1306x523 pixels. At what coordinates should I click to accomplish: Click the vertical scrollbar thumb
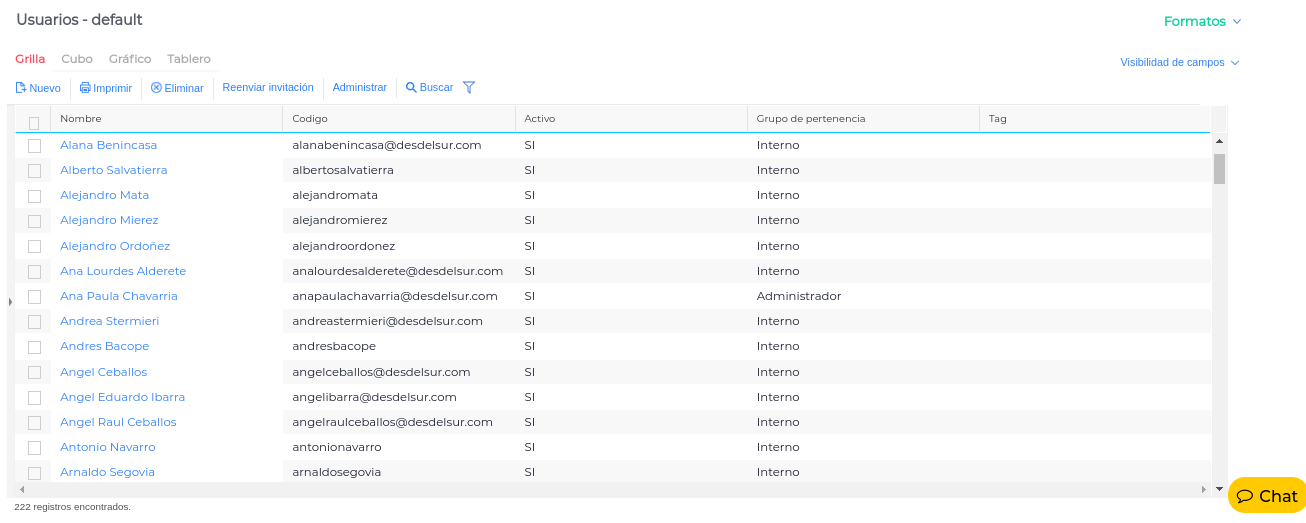(x=1219, y=168)
